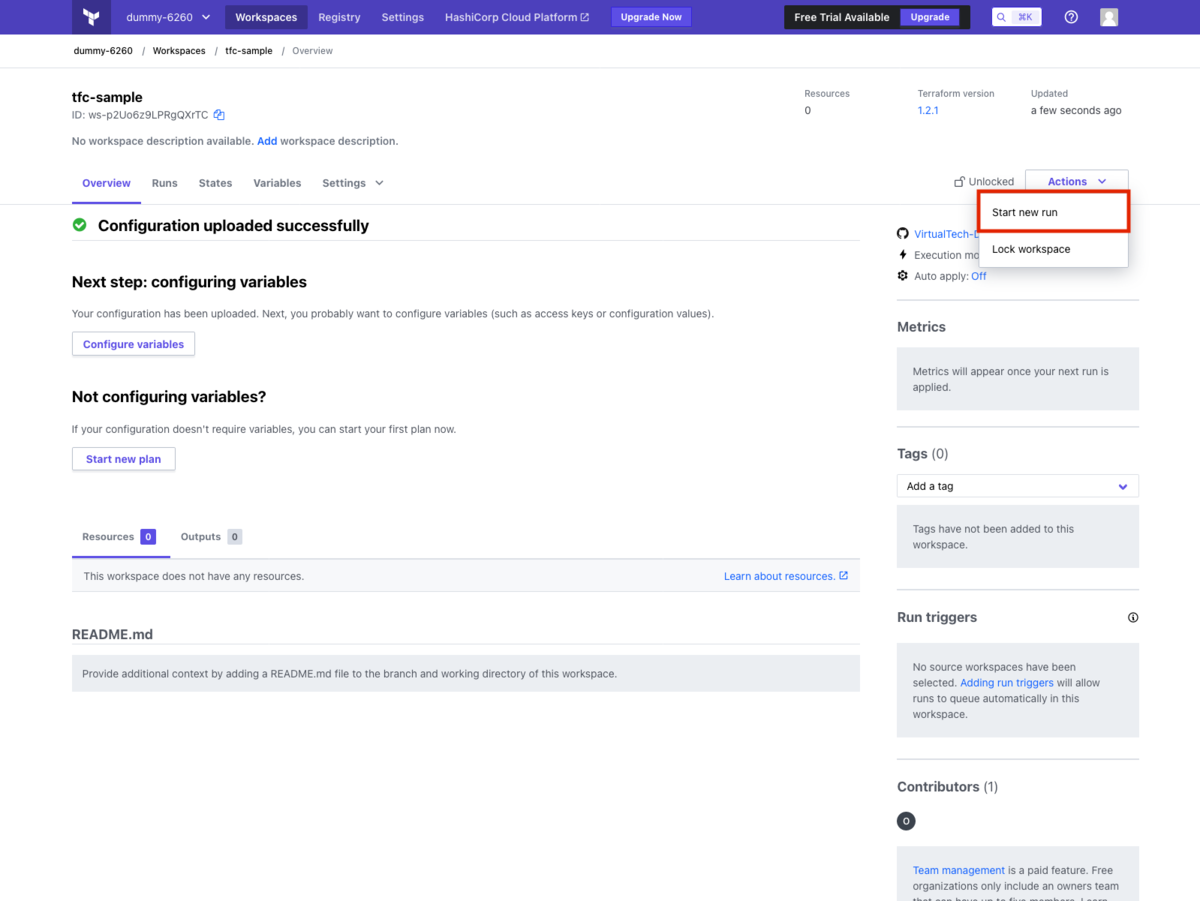Click the contributor avatar circle
The height and width of the screenshot is (901, 1200).
[x=906, y=821]
